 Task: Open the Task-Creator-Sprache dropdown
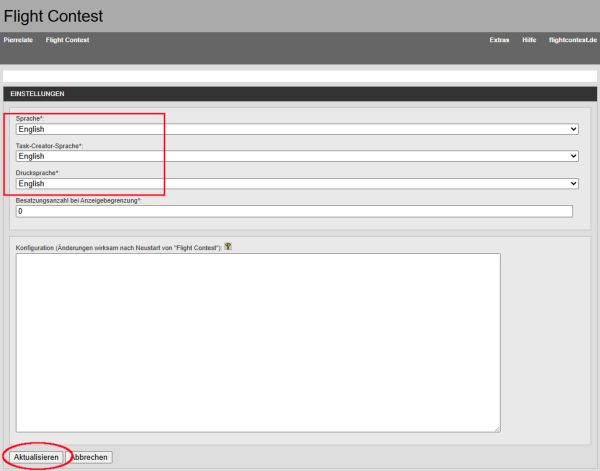click(297, 156)
